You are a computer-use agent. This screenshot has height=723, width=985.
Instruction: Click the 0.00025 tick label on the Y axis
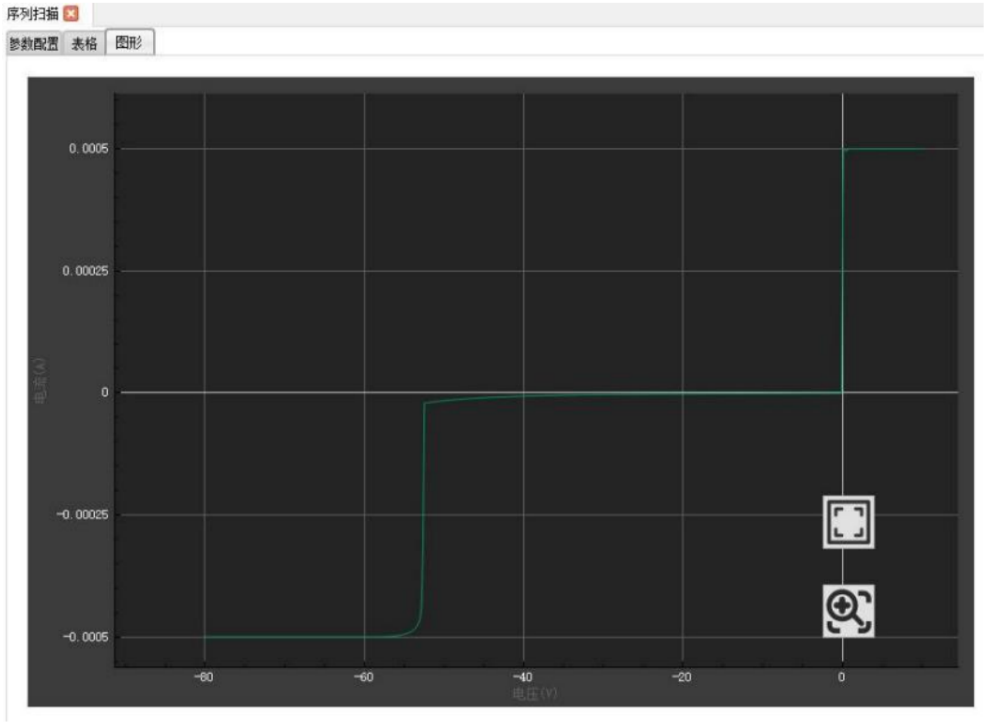tap(85, 271)
